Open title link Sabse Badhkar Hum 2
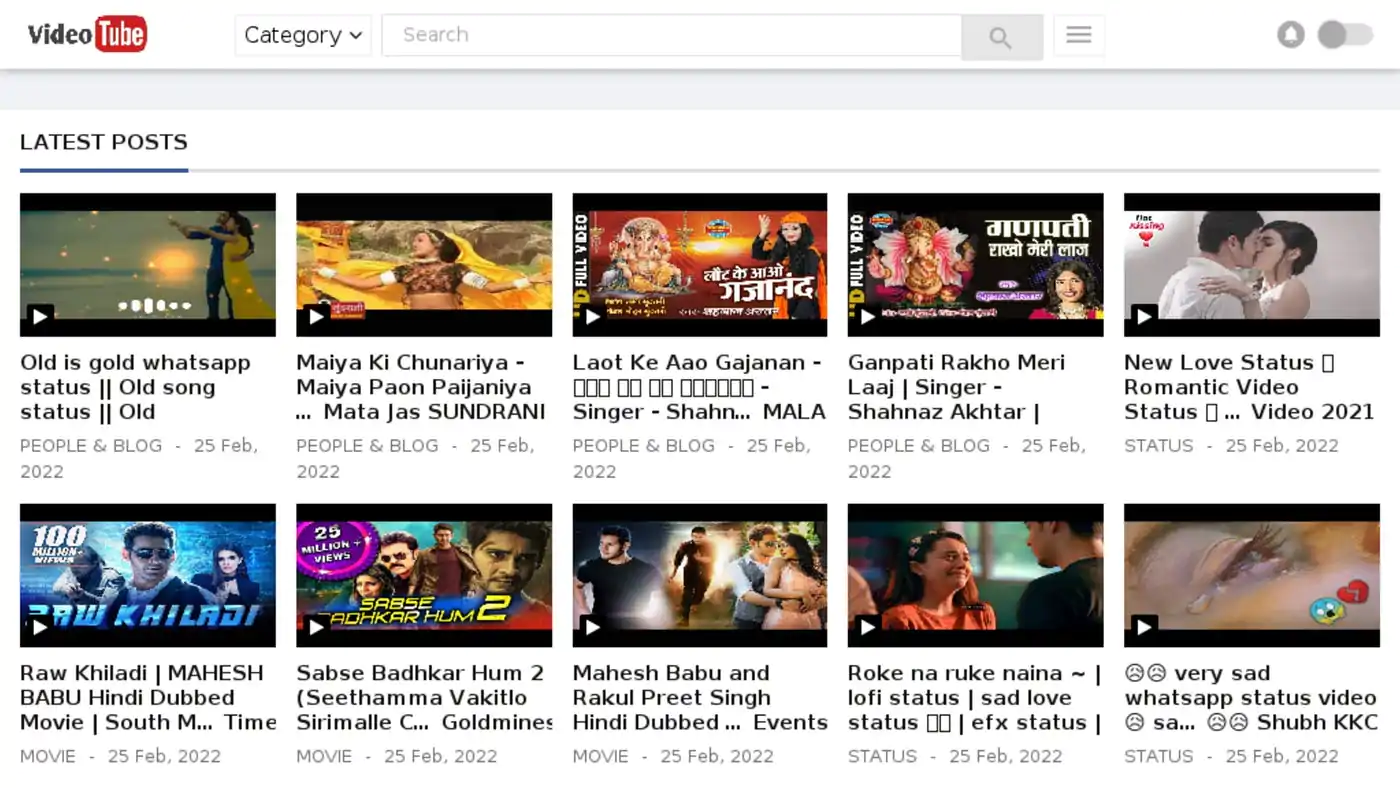 (x=424, y=697)
